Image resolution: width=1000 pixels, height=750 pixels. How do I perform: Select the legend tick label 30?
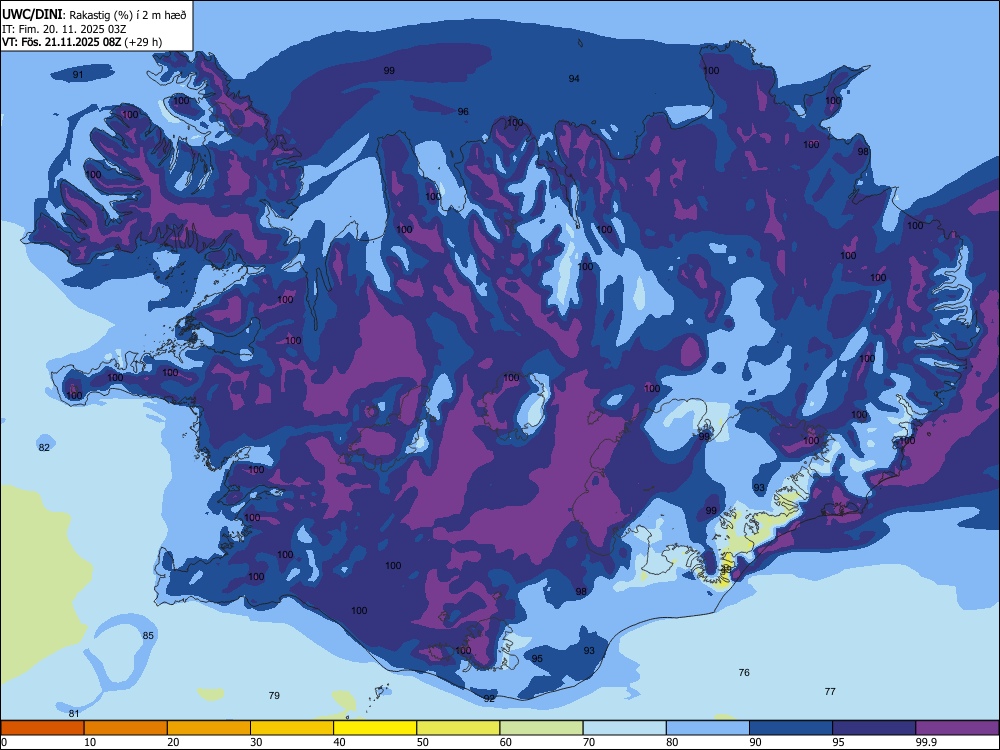[256, 742]
